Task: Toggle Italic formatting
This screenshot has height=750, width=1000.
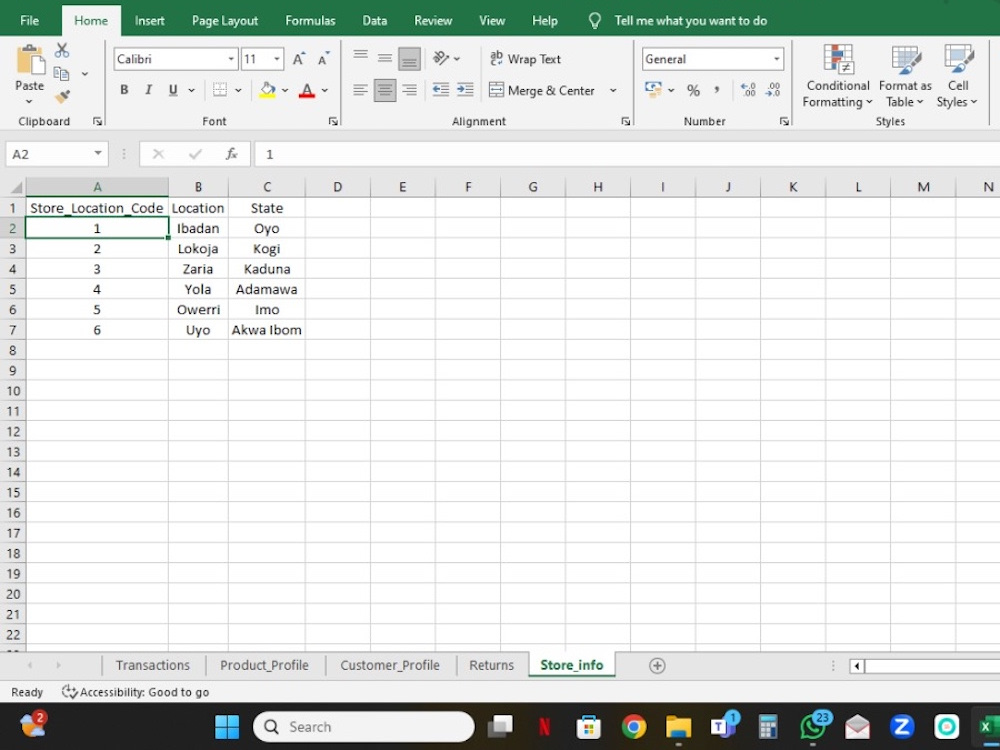Action: (x=148, y=90)
